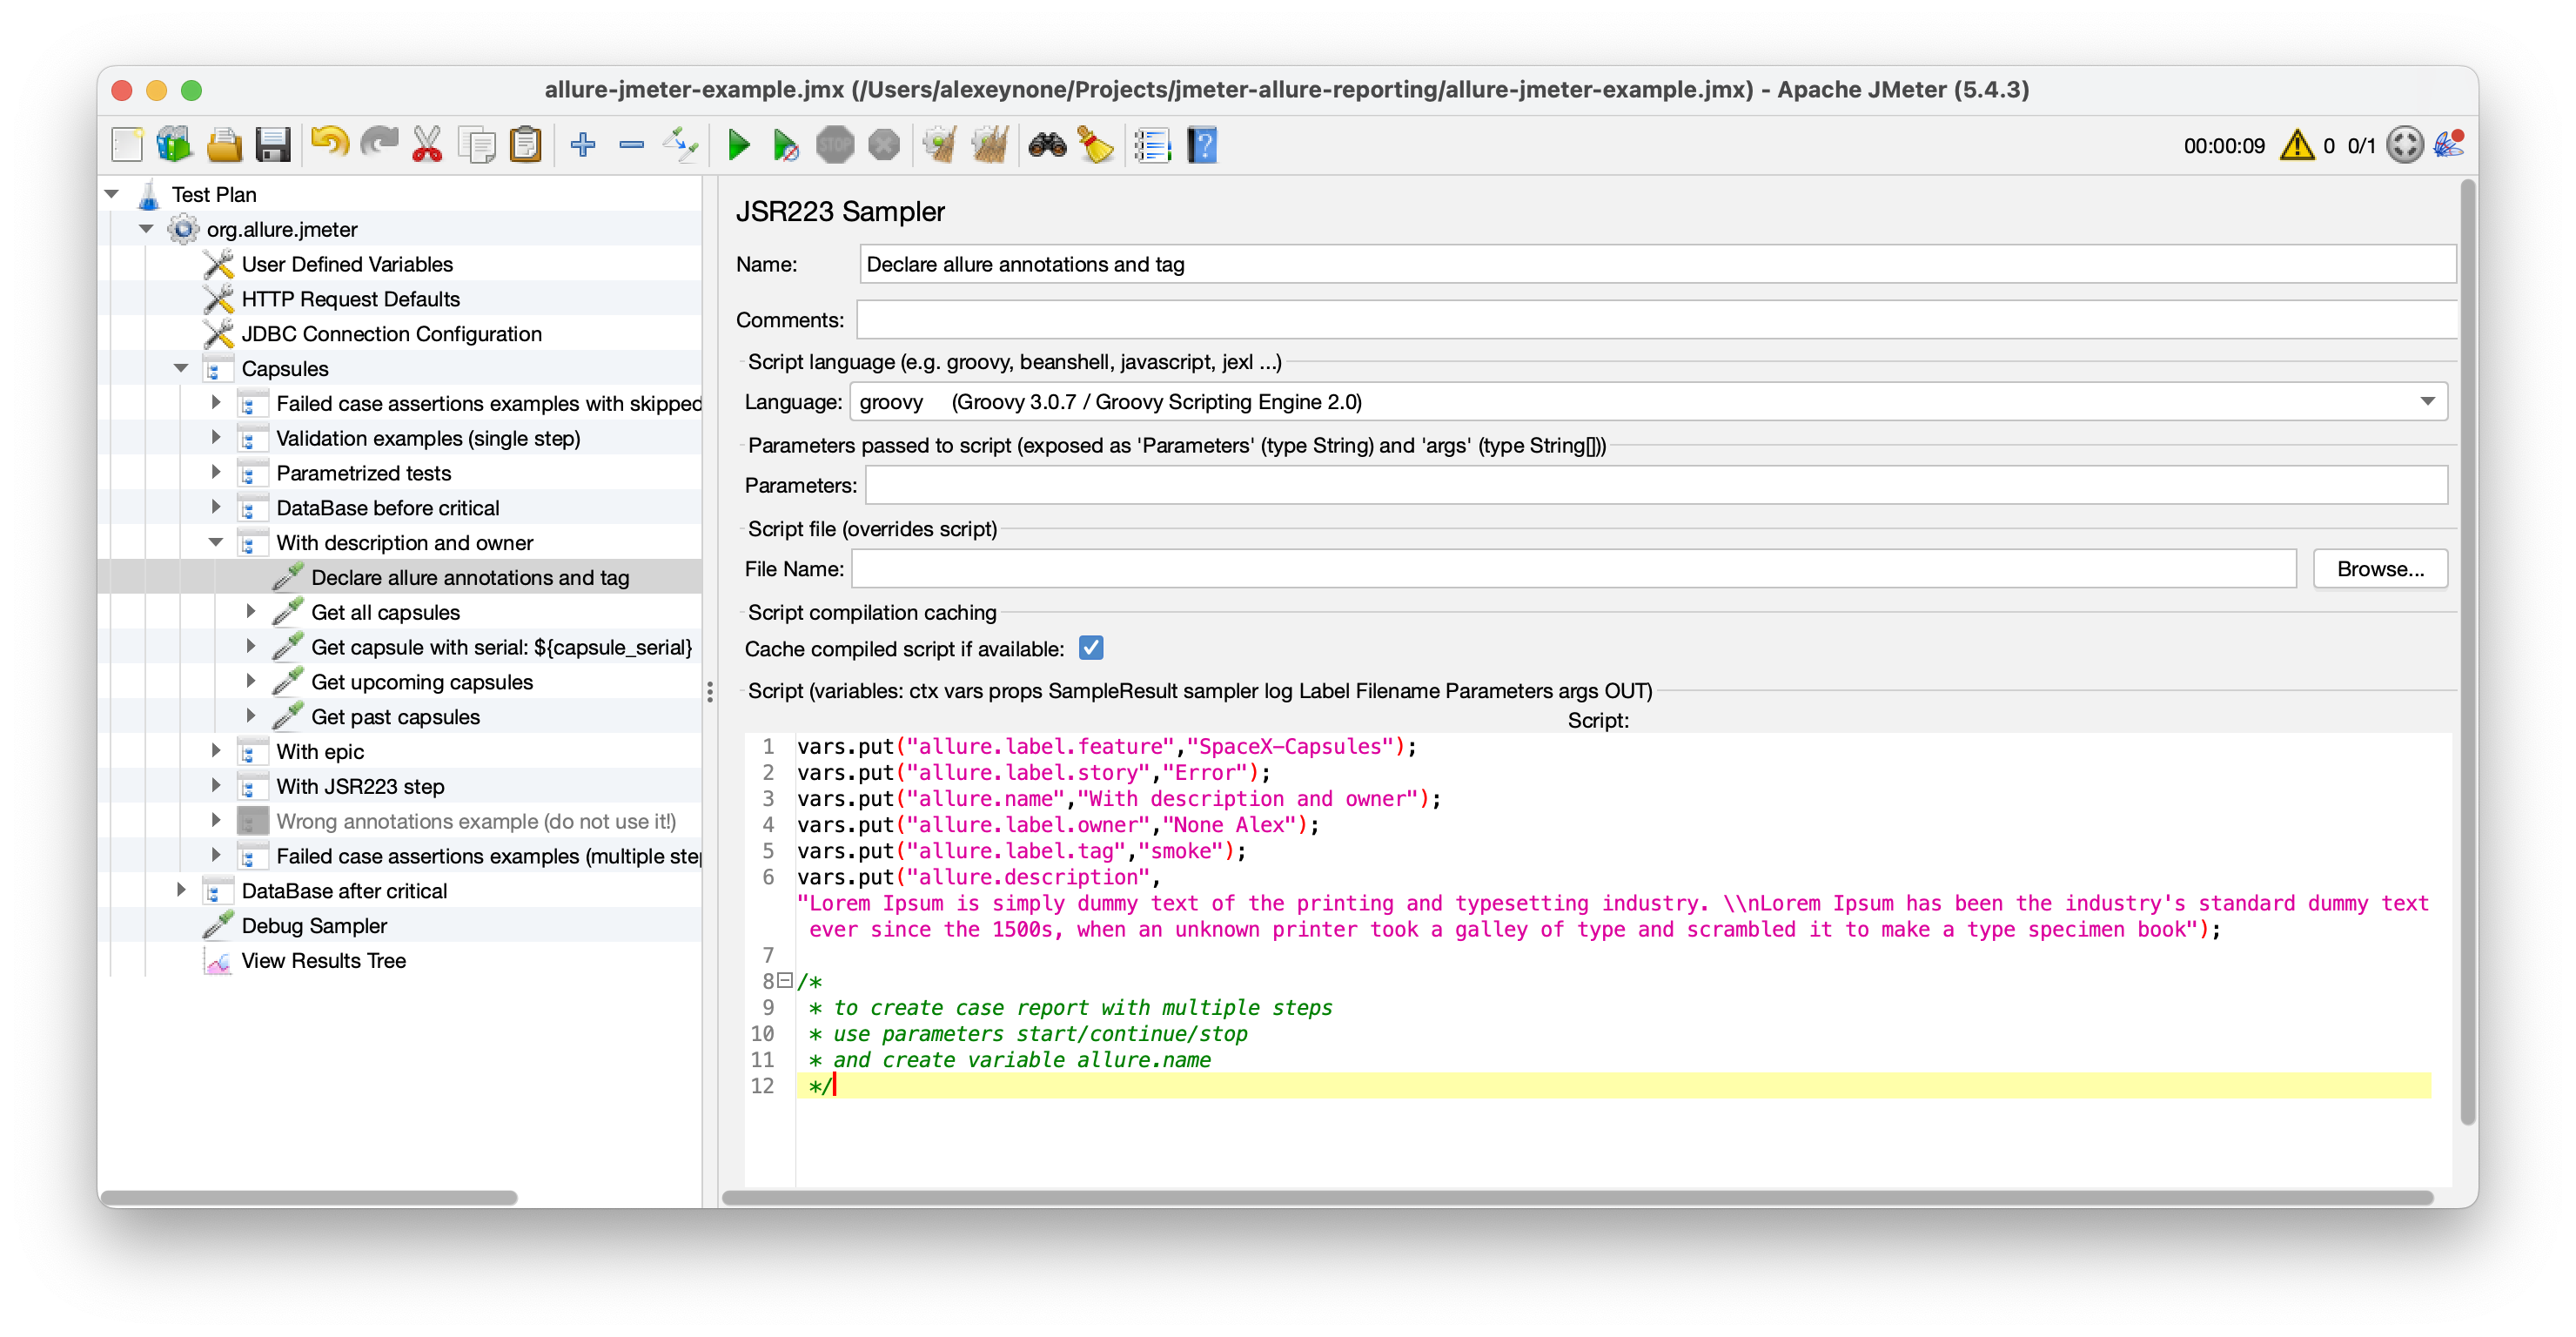This screenshot has width=2576, height=1337.
Task: Toggle Cache compiled script checkbox
Action: tap(1091, 648)
